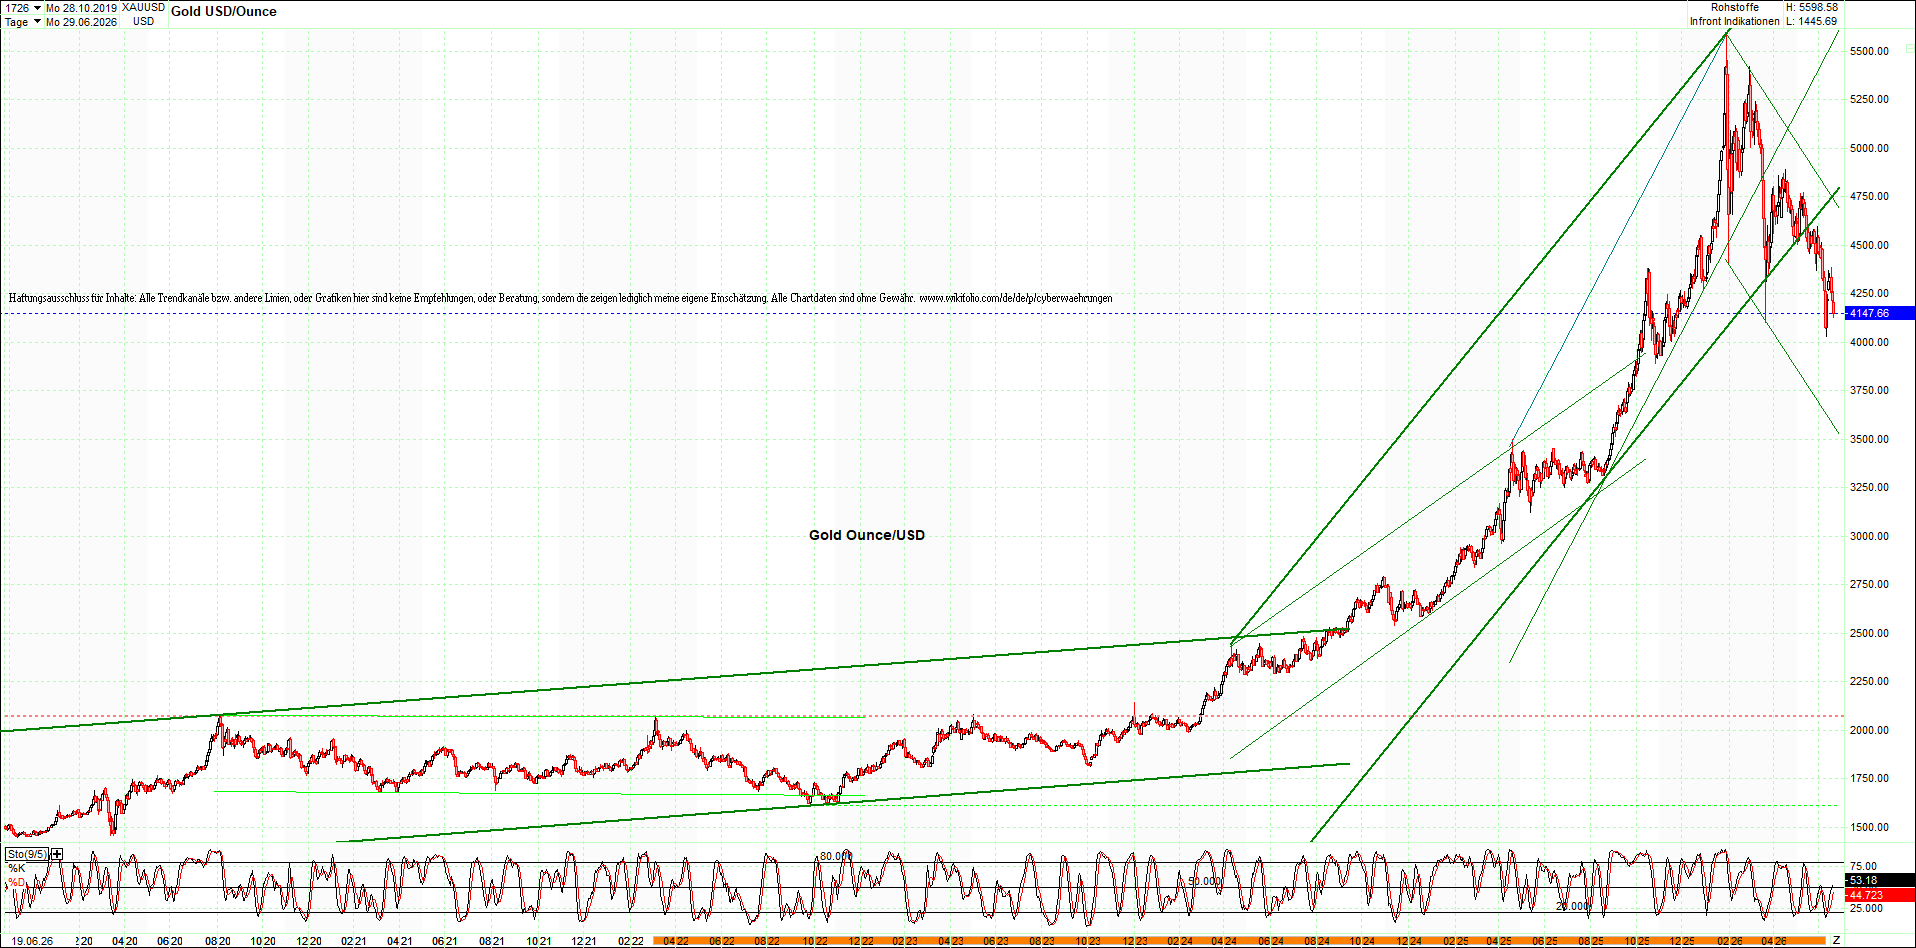Click the %K legend label
This screenshot has width=1916, height=948.
point(17,868)
